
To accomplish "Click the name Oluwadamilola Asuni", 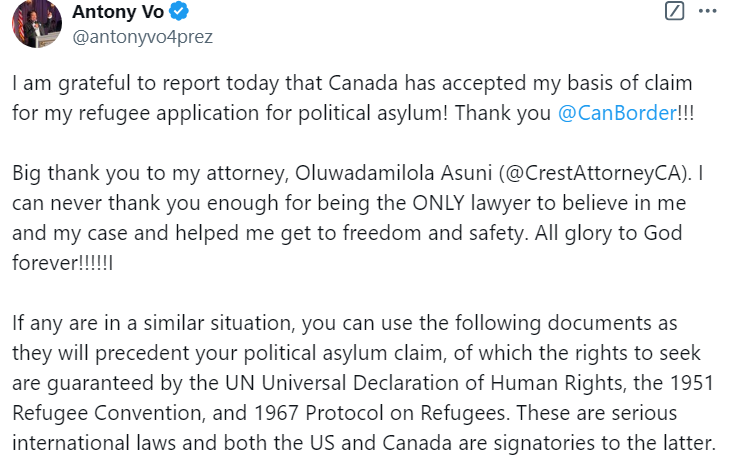I will coord(393,173).
